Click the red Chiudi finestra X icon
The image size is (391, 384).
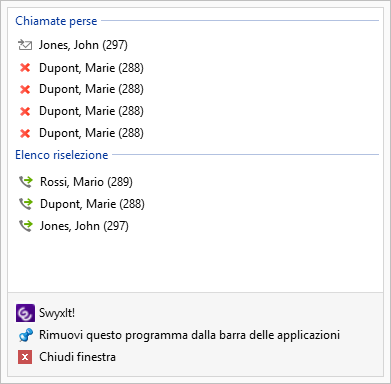[x=25, y=357]
